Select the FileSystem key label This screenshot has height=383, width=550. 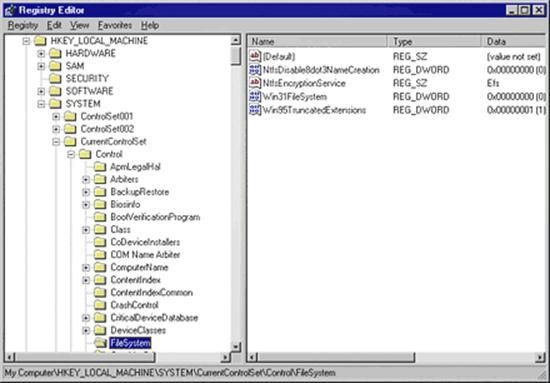click(130, 343)
